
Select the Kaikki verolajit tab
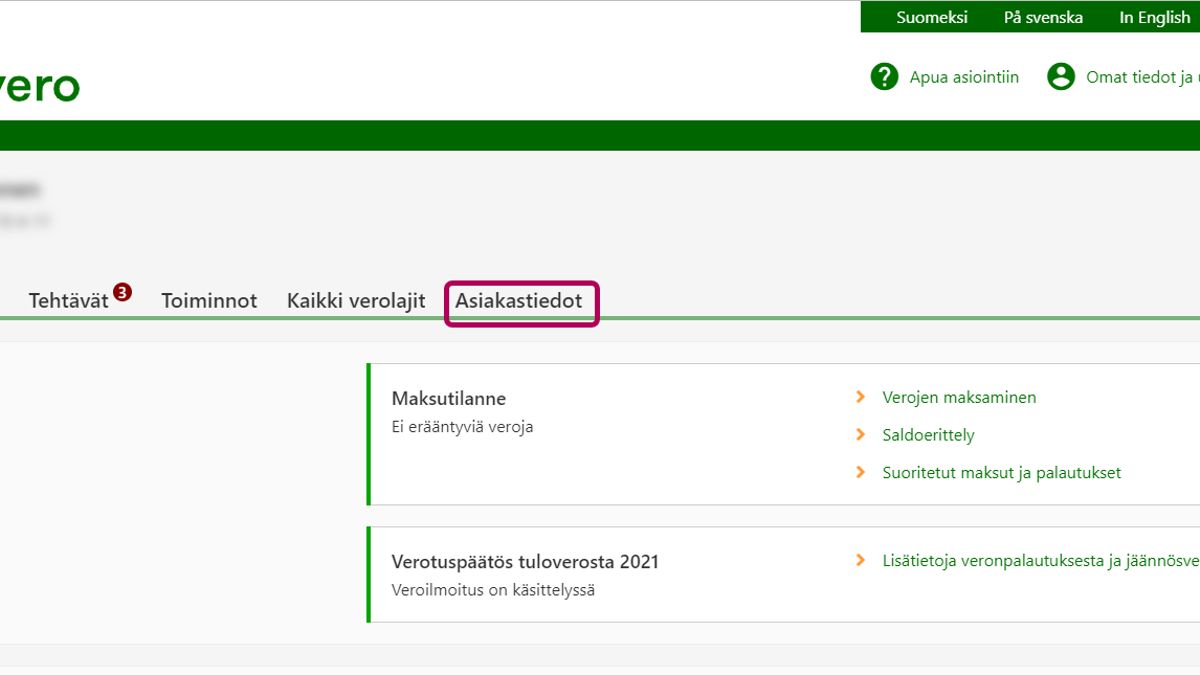coord(356,301)
